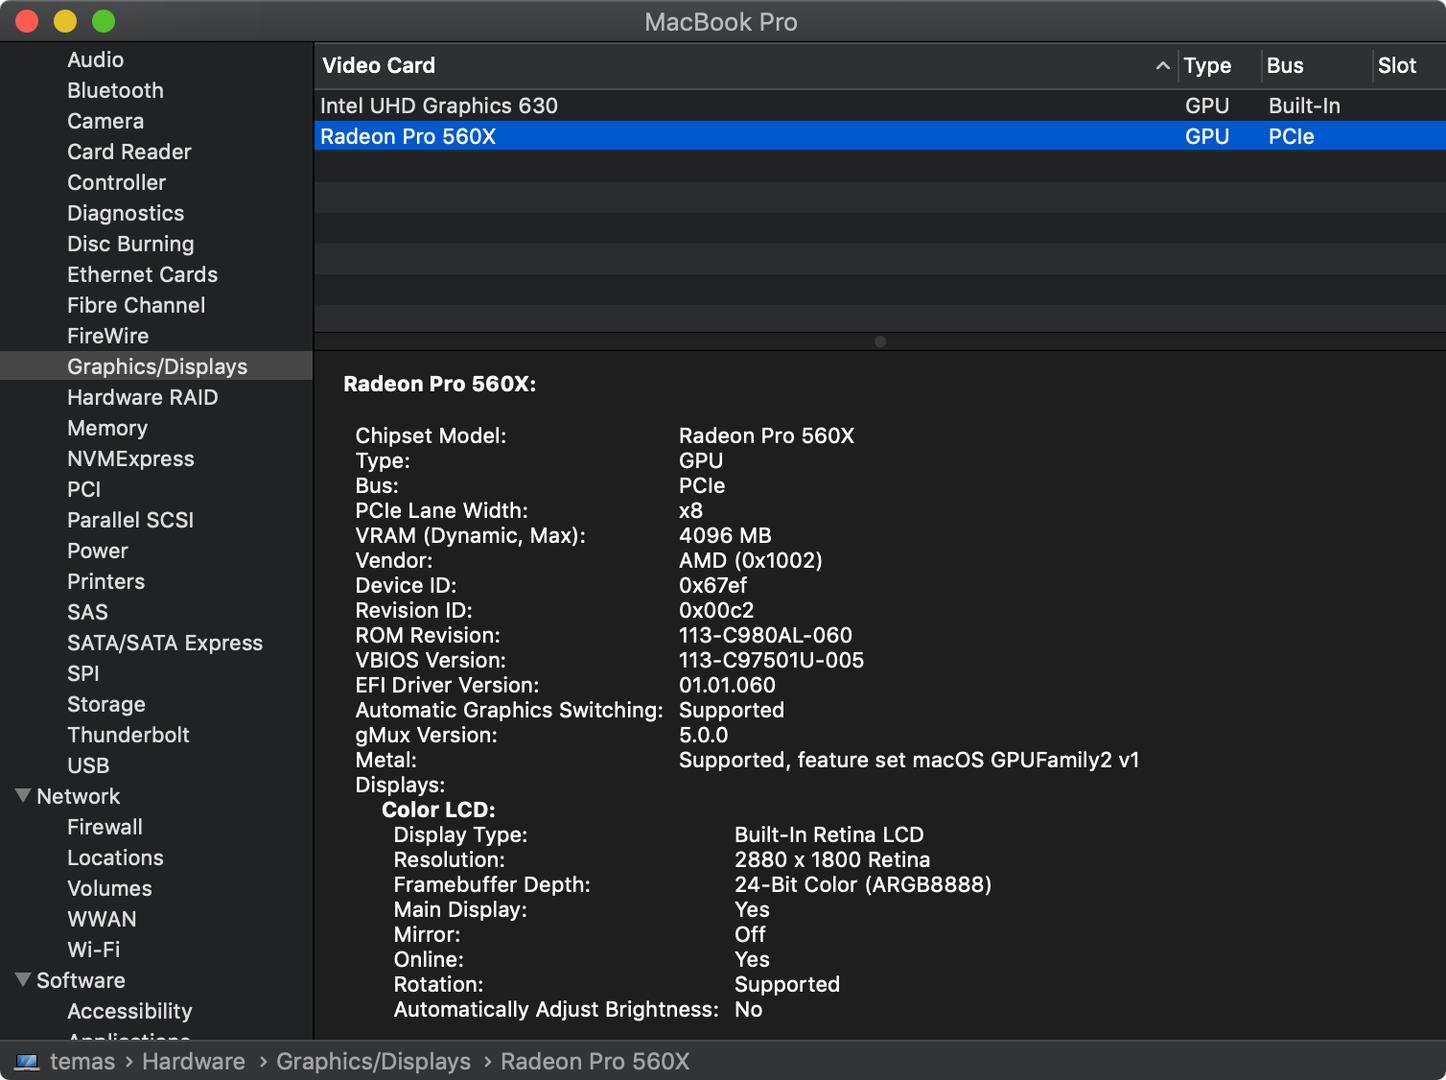Select the Intel UHD Graphics 630 row
The width and height of the screenshot is (1446, 1080).
click(x=880, y=106)
